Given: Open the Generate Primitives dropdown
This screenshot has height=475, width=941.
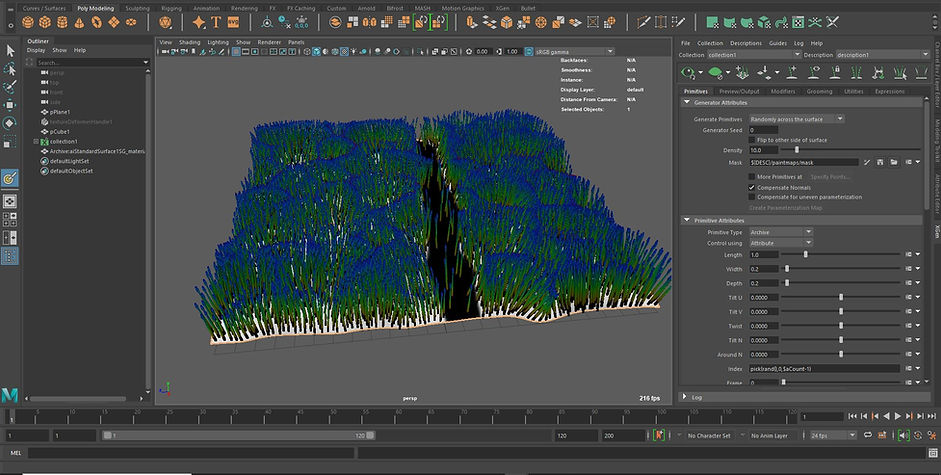Looking at the screenshot, I should (x=796, y=119).
